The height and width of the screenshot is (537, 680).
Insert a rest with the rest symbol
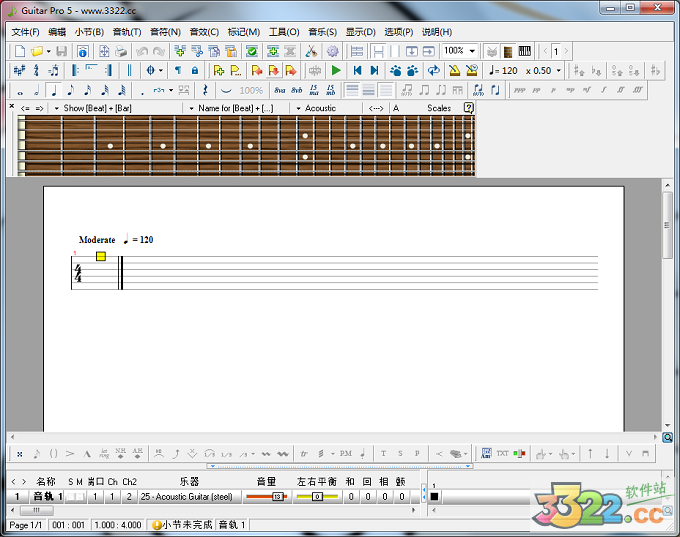click(x=205, y=90)
